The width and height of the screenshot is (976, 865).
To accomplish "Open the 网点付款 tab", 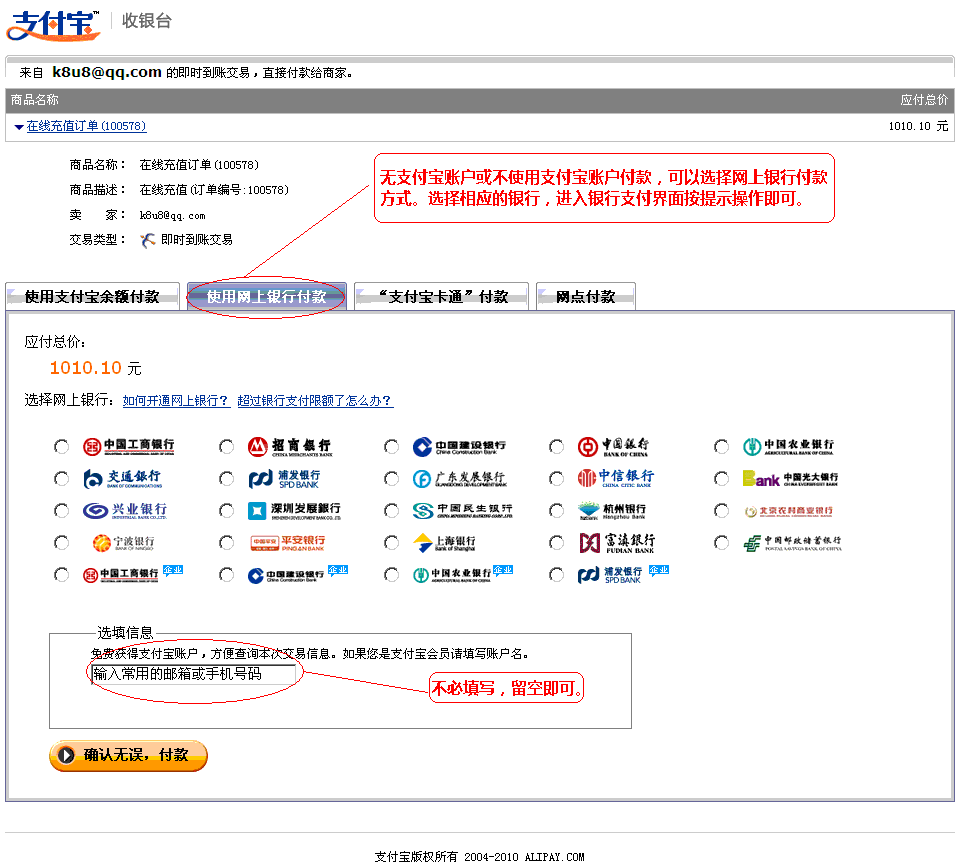I will click(586, 296).
